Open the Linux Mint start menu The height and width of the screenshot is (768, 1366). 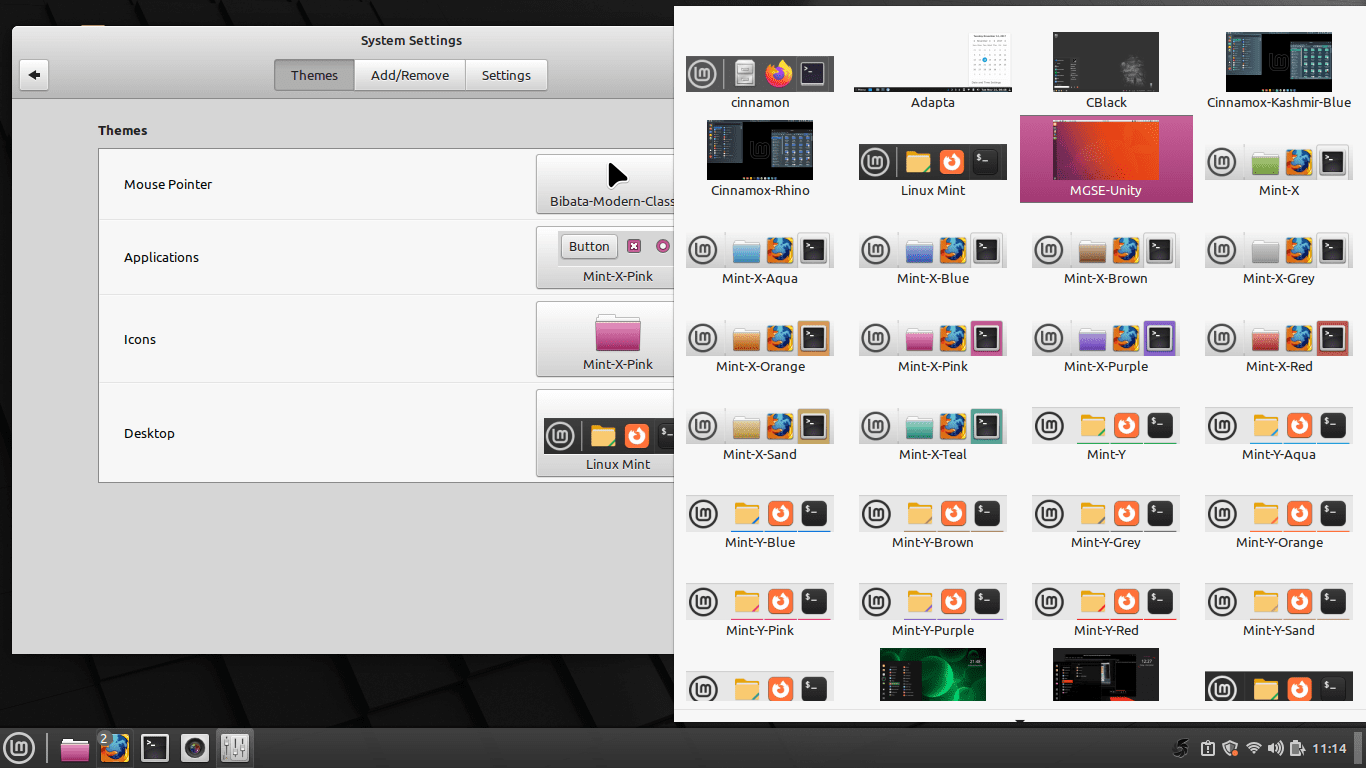click(x=20, y=748)
